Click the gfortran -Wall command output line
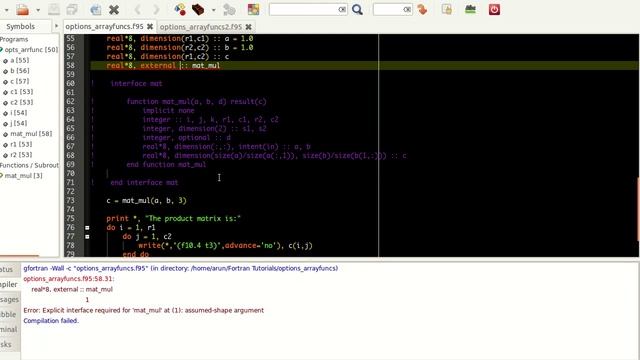The image size is (640, 360). pyautogui.click(x=180, y=268)
